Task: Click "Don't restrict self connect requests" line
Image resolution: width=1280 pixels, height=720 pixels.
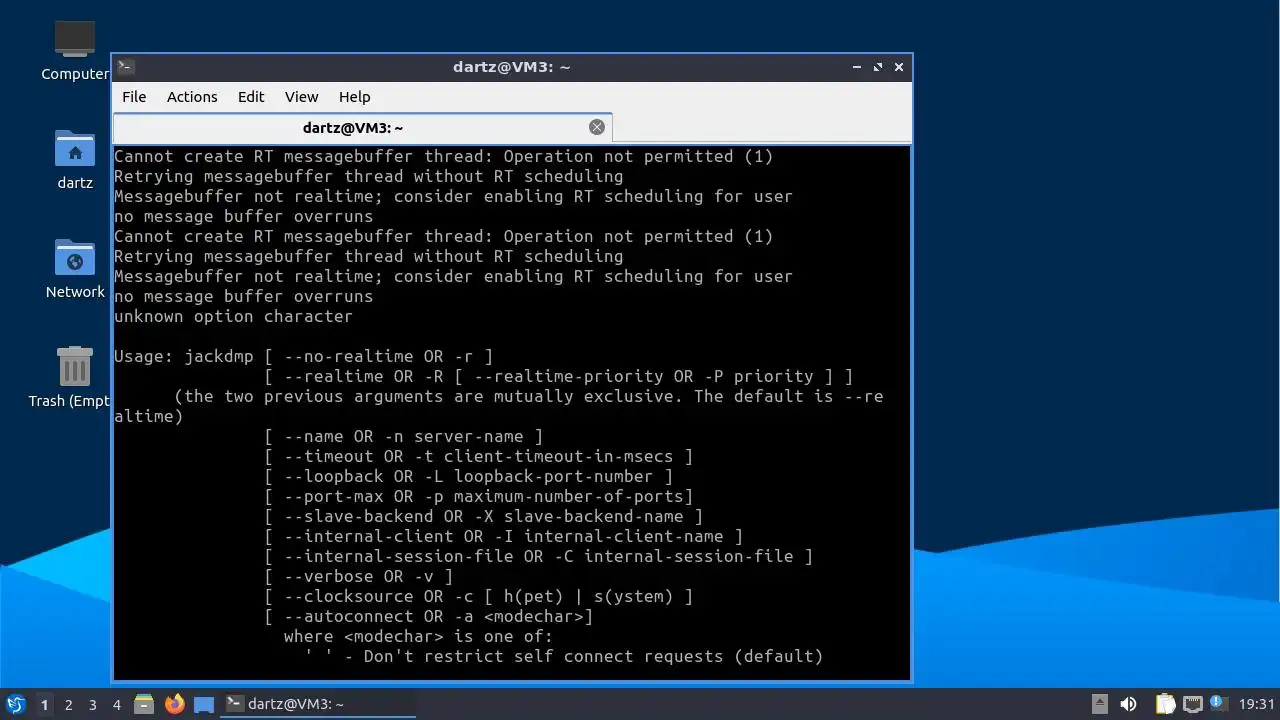Action: click(563, 656)
